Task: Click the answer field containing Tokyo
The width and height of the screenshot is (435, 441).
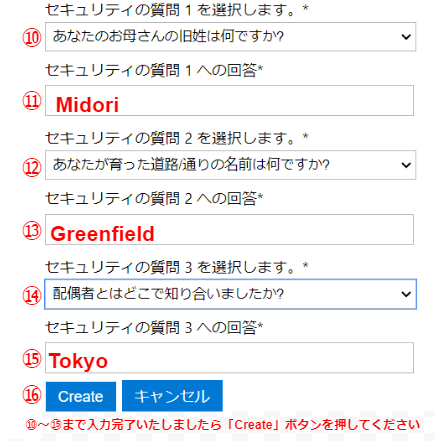Action: coord(229,358)
